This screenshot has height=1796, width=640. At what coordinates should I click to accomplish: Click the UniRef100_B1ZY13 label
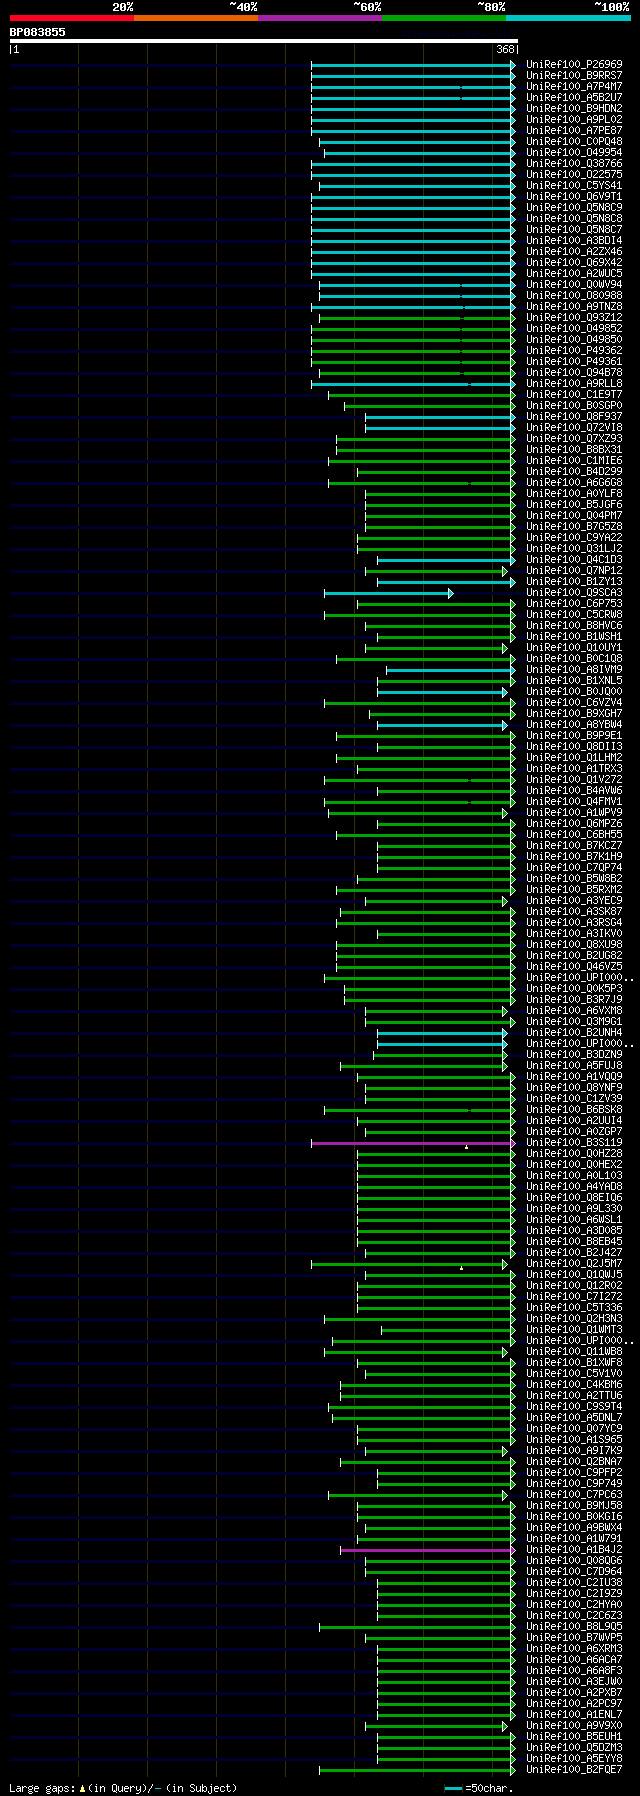(574, 582)
